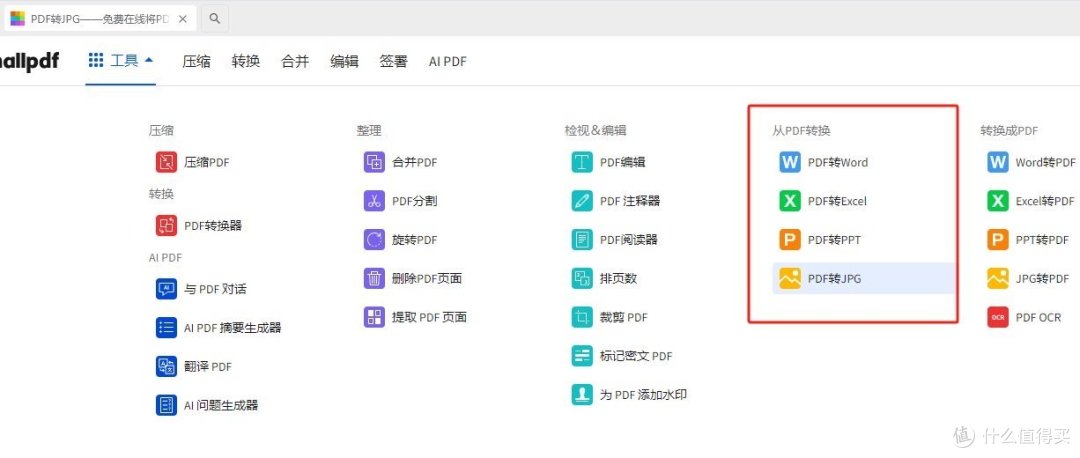Open the PDF编辑 link
The width and height of the screenshot is (1080, 458).
click(x=623, y=163)
